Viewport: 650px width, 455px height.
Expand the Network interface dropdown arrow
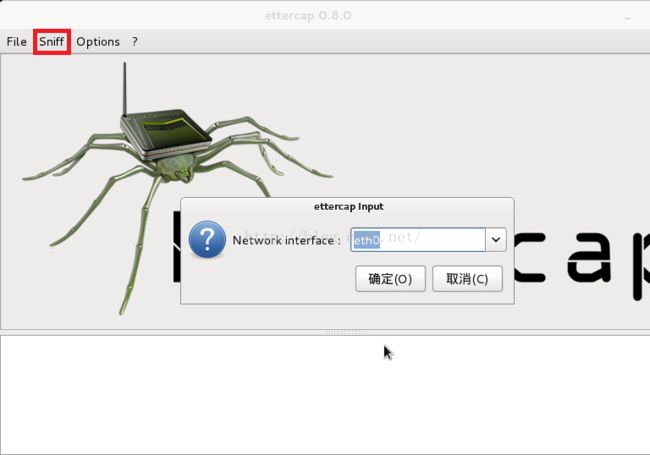point(496,240)
